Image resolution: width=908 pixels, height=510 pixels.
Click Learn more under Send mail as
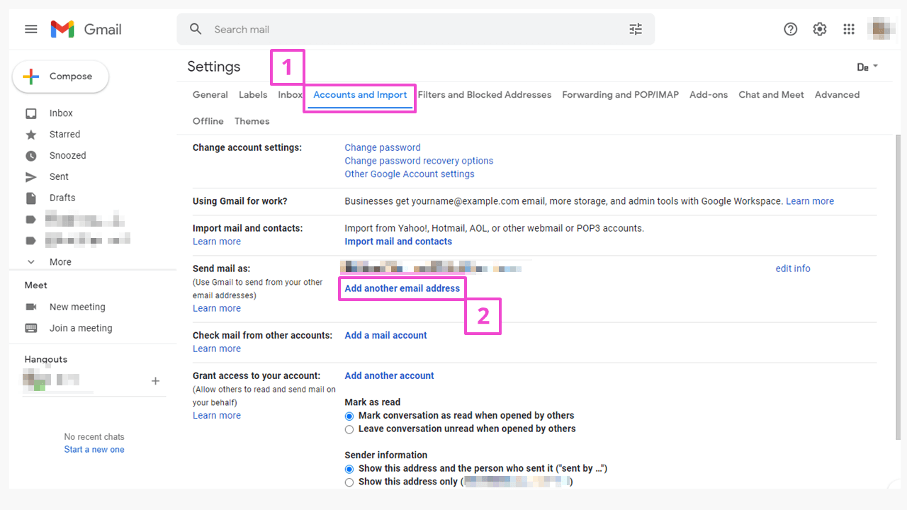click(x=217, y=309)
